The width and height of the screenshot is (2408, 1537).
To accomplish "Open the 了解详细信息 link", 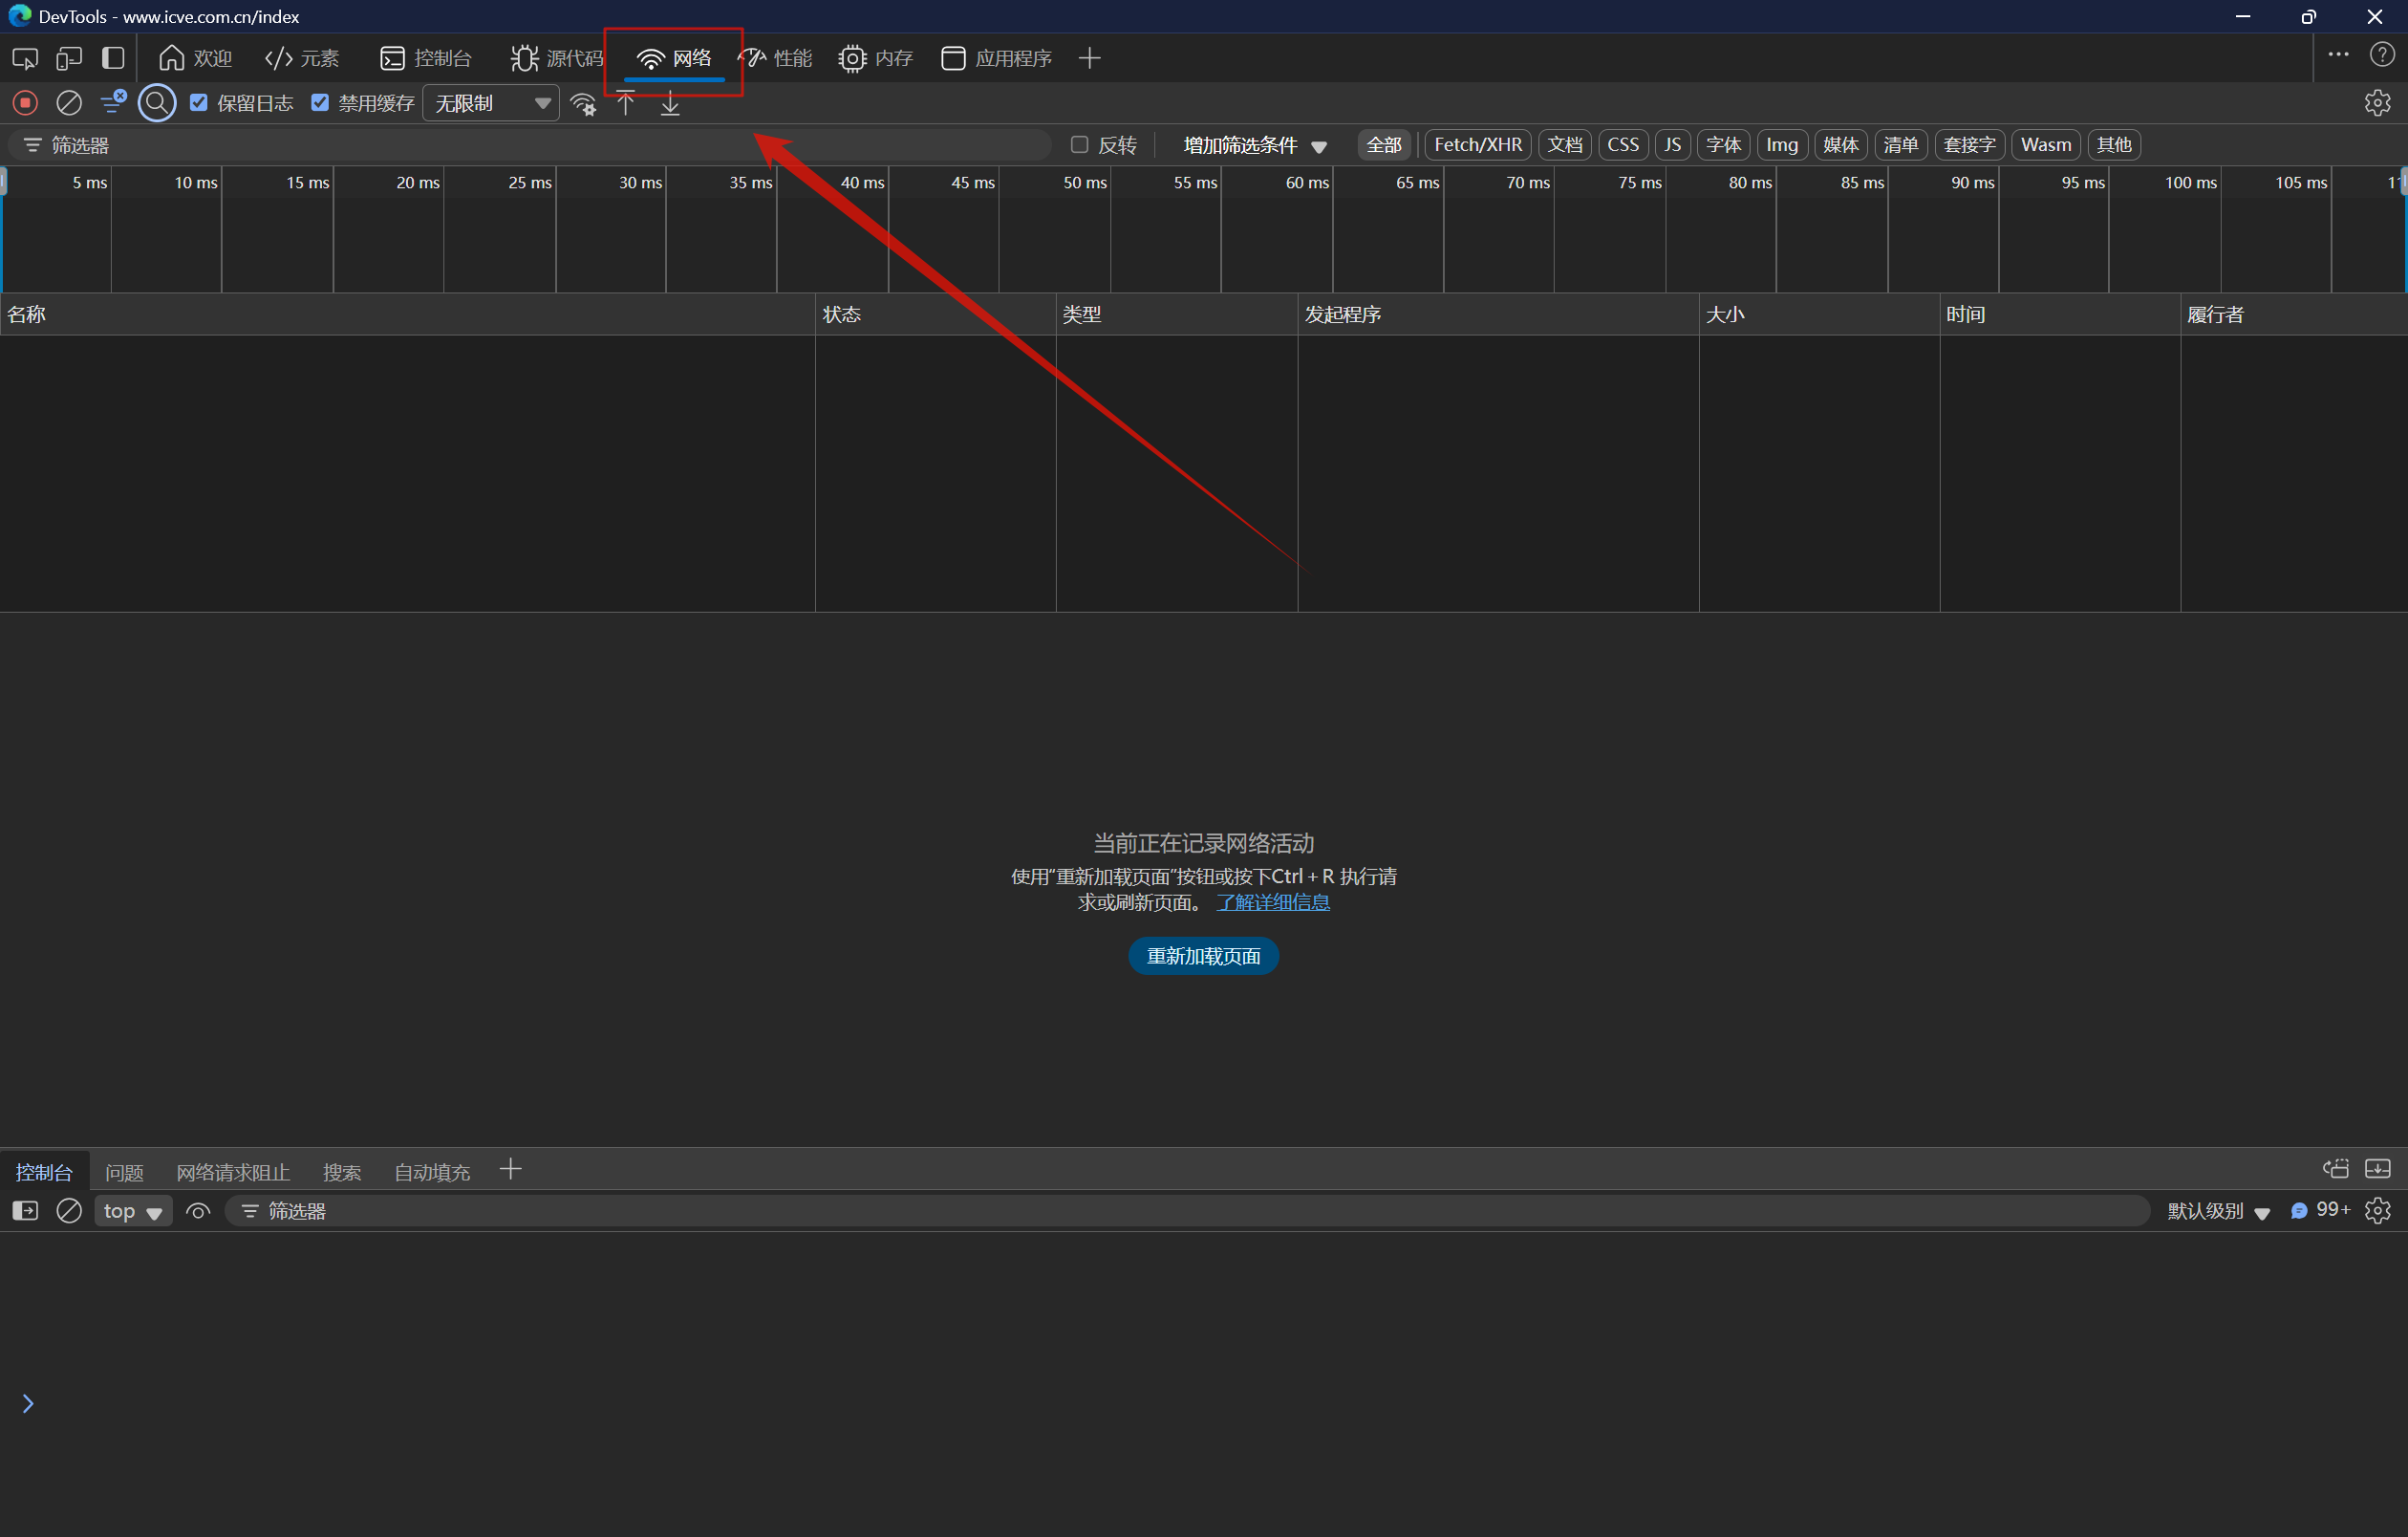I will [1272, 902].
